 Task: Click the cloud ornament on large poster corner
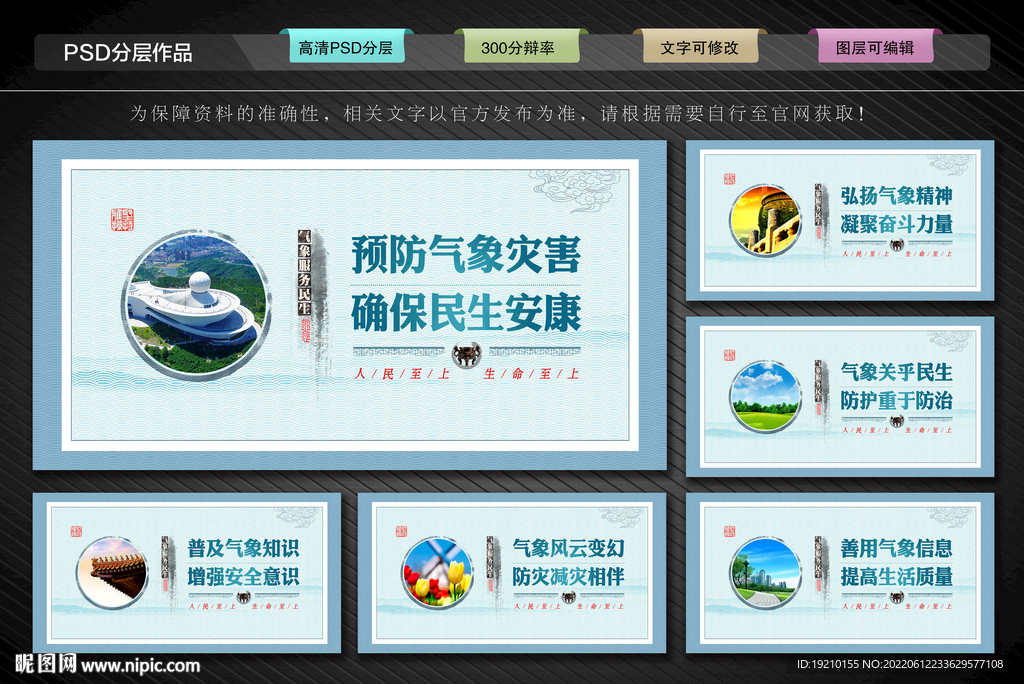coord(575,189)
